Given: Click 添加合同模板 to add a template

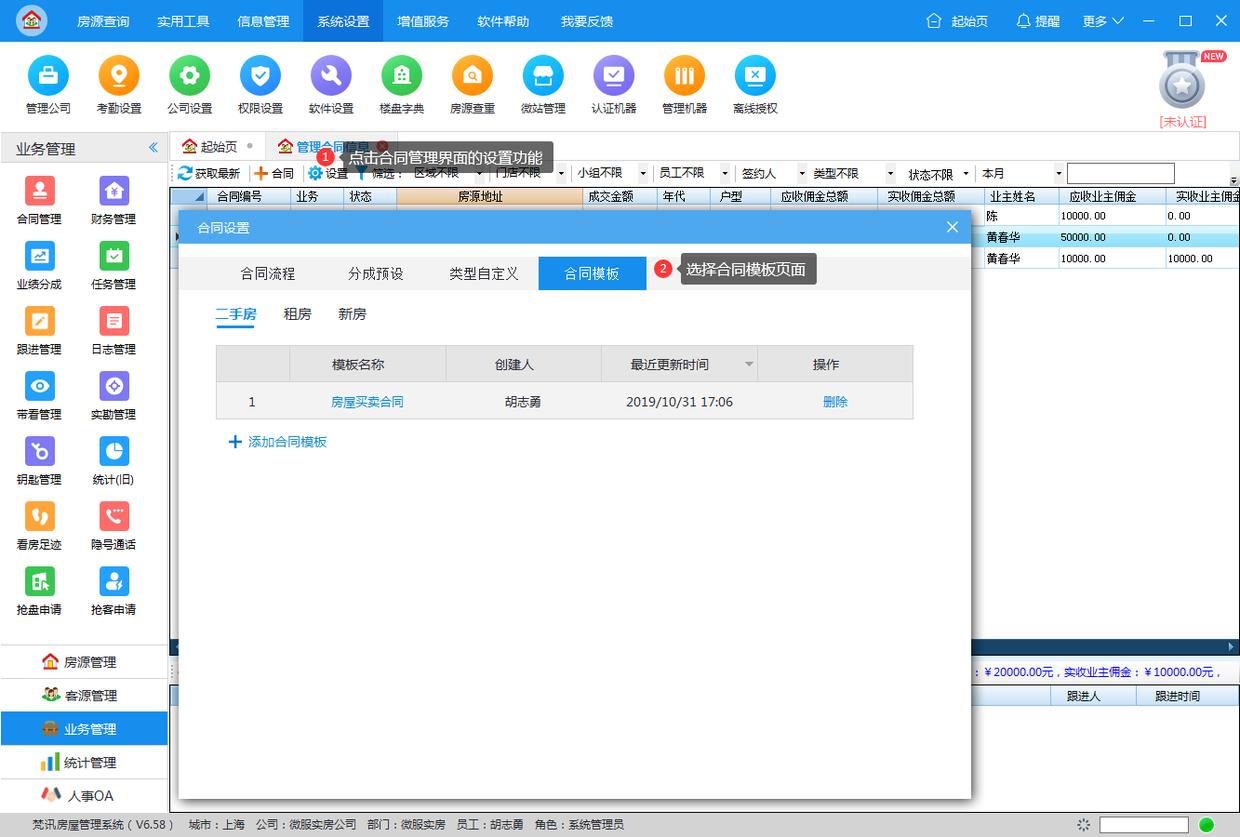Looking at the screenshot, I should click(288, 441).
